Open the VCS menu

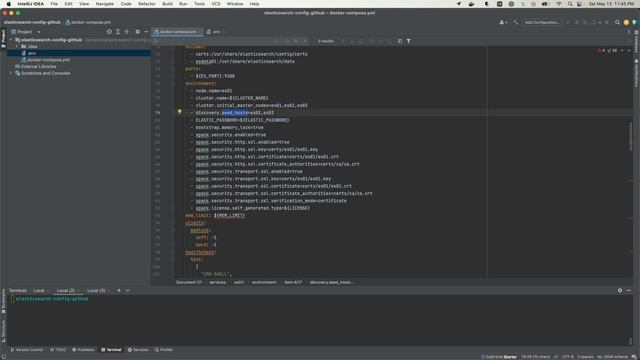(x=216, y=4)
